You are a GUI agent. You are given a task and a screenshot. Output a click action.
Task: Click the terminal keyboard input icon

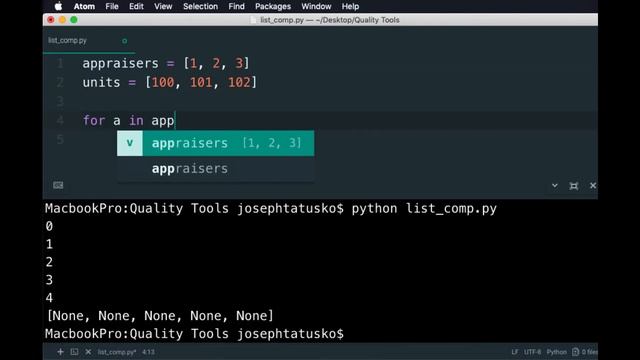tap(58, 185)
